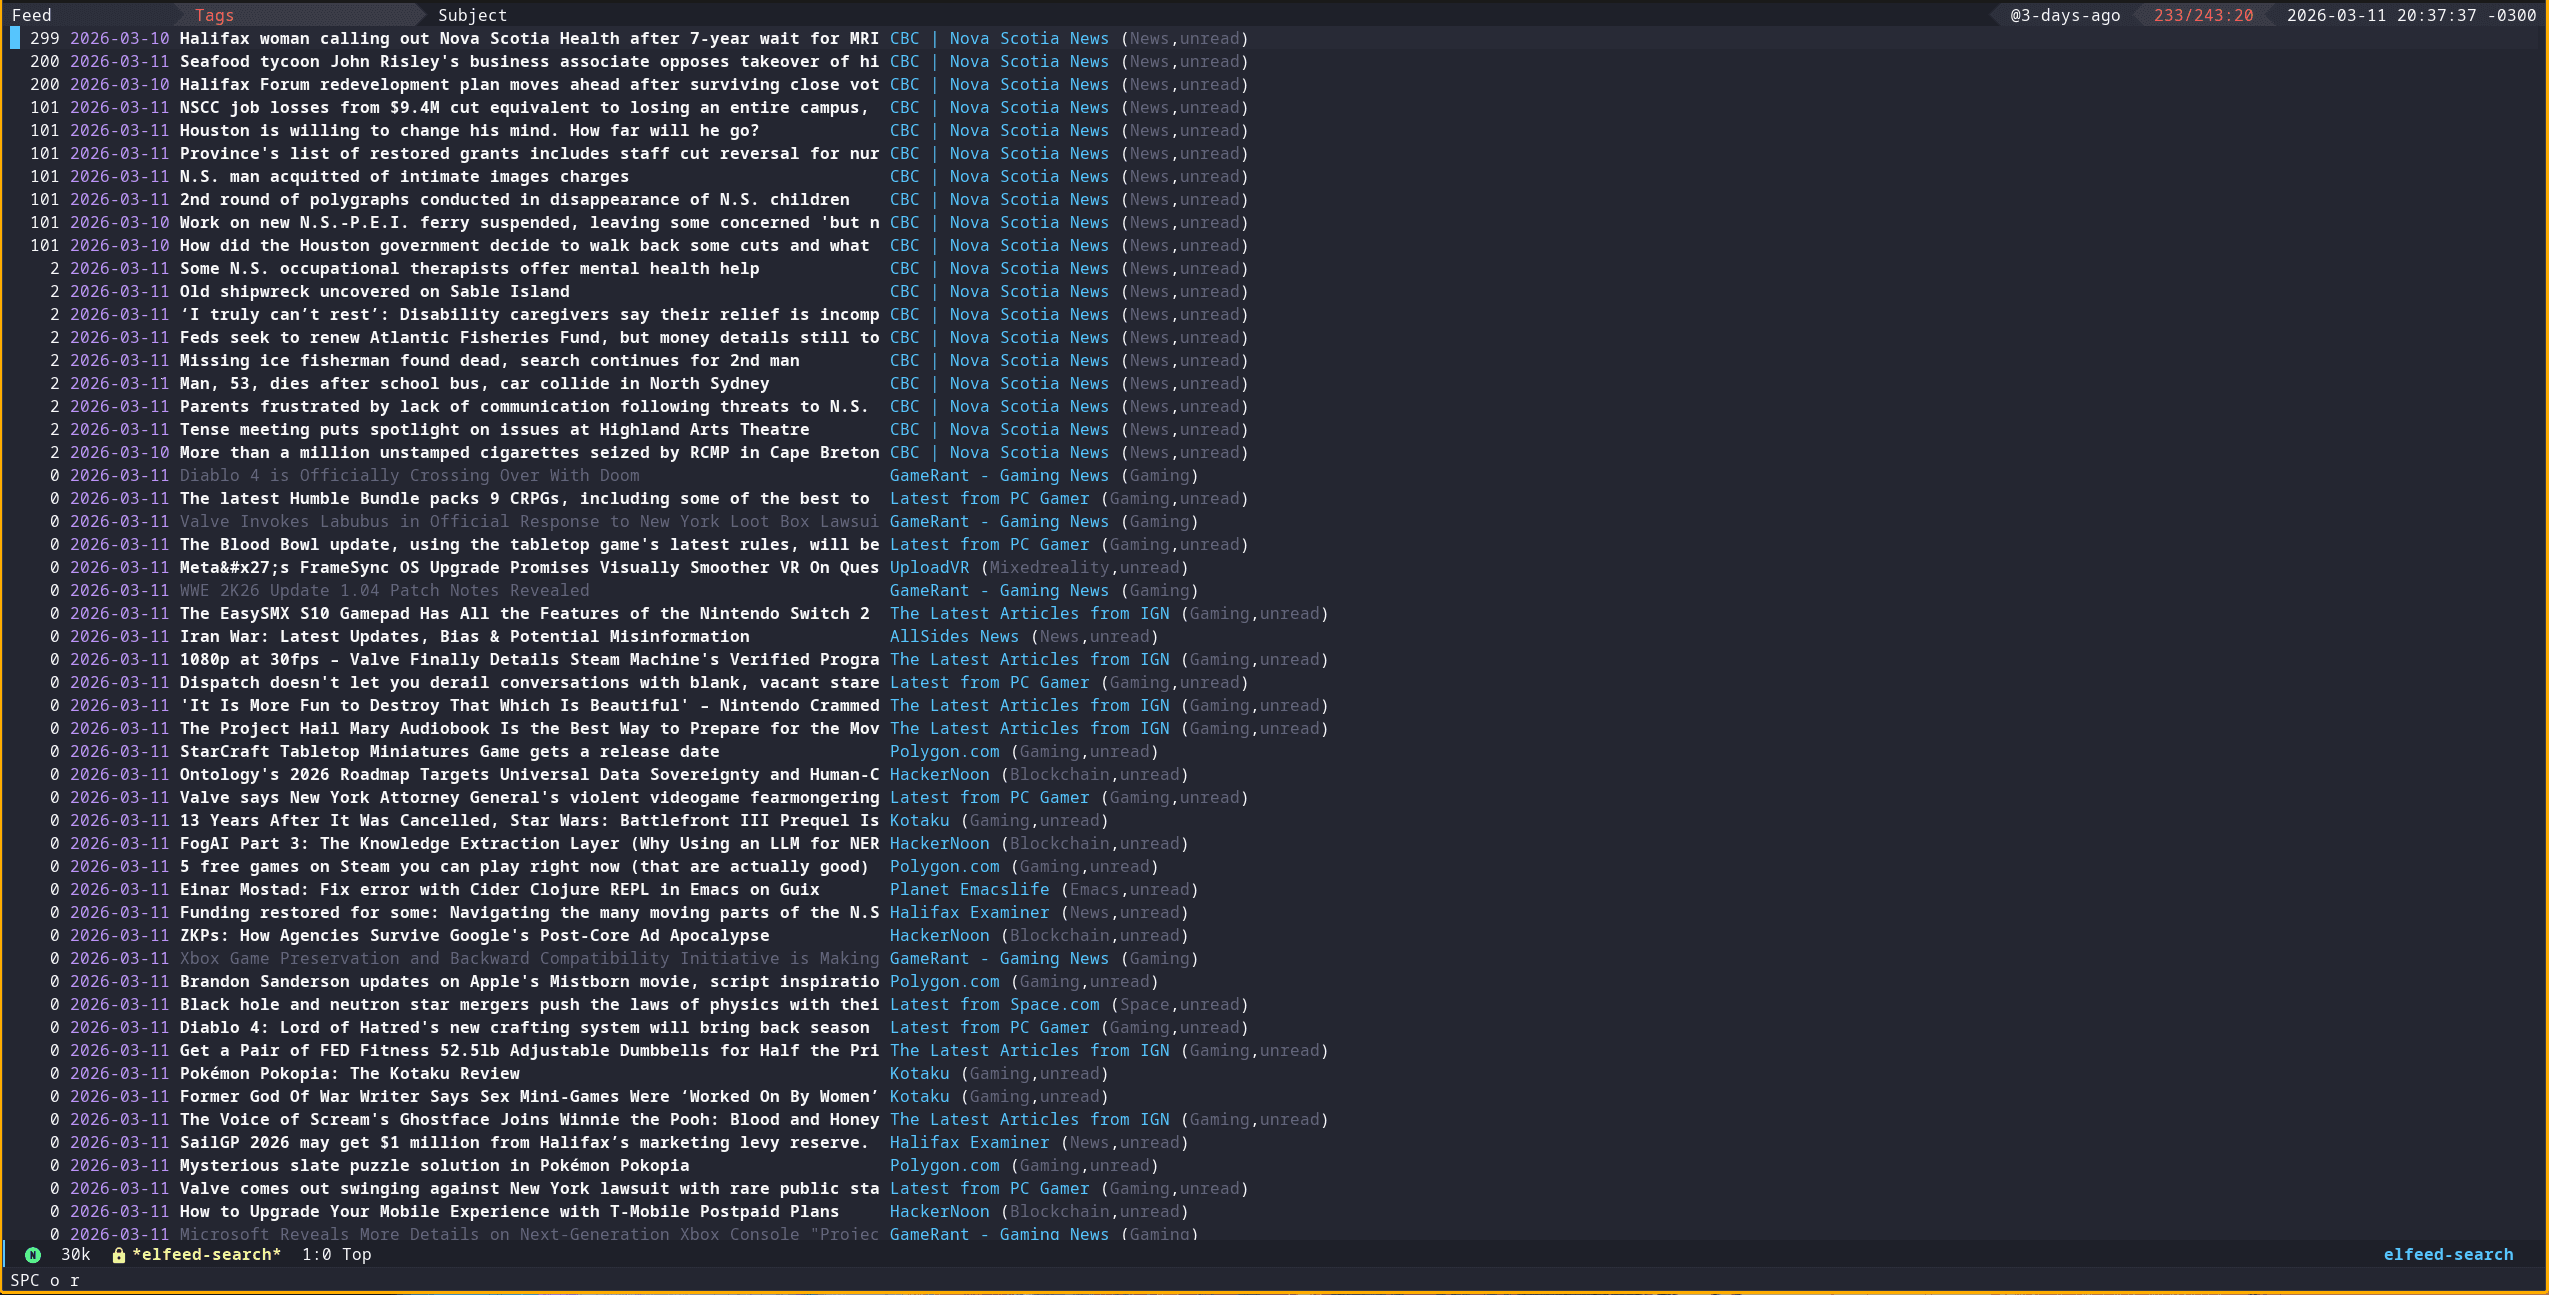Click the elfeed-search major mode label

click(x=2448, y=1254)
